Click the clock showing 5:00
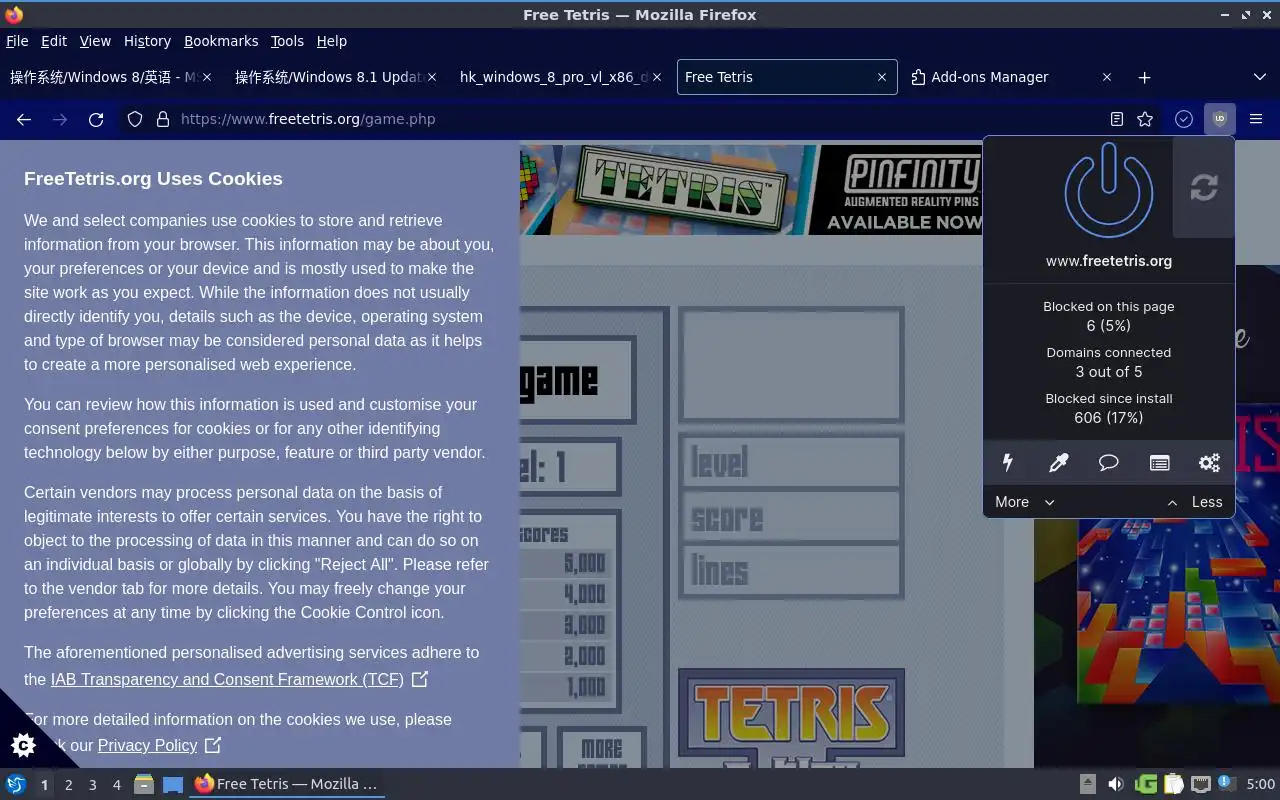 tap(1260, 784)
